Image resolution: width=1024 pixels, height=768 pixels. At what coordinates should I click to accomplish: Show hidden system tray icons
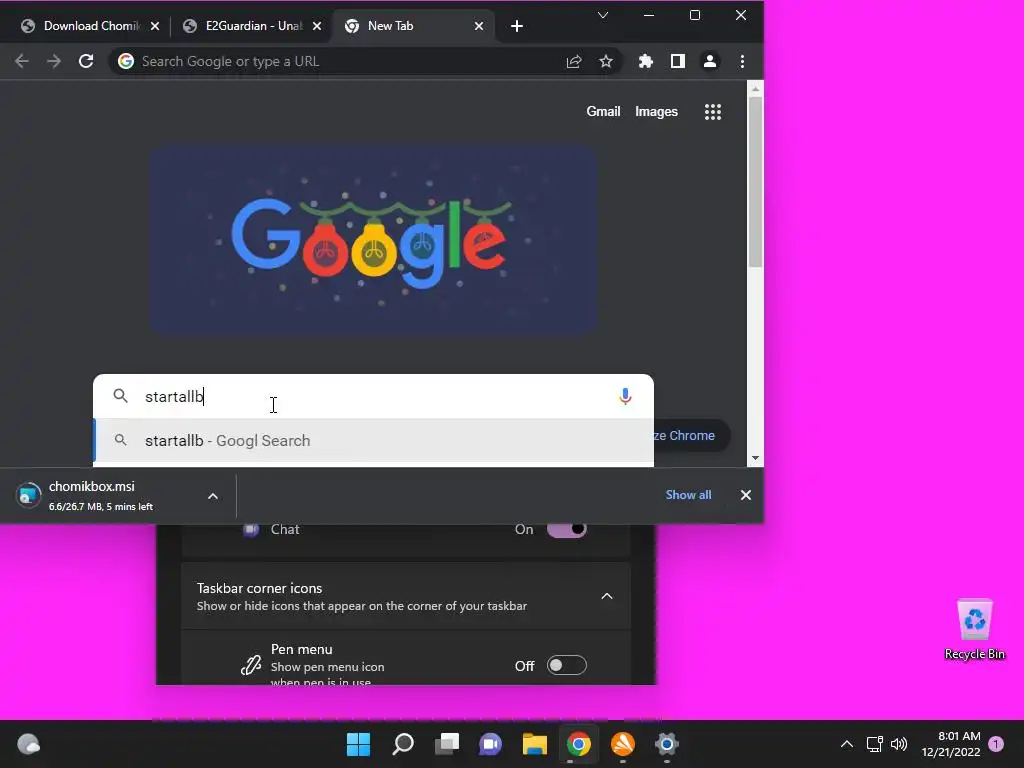click(846, 744)
